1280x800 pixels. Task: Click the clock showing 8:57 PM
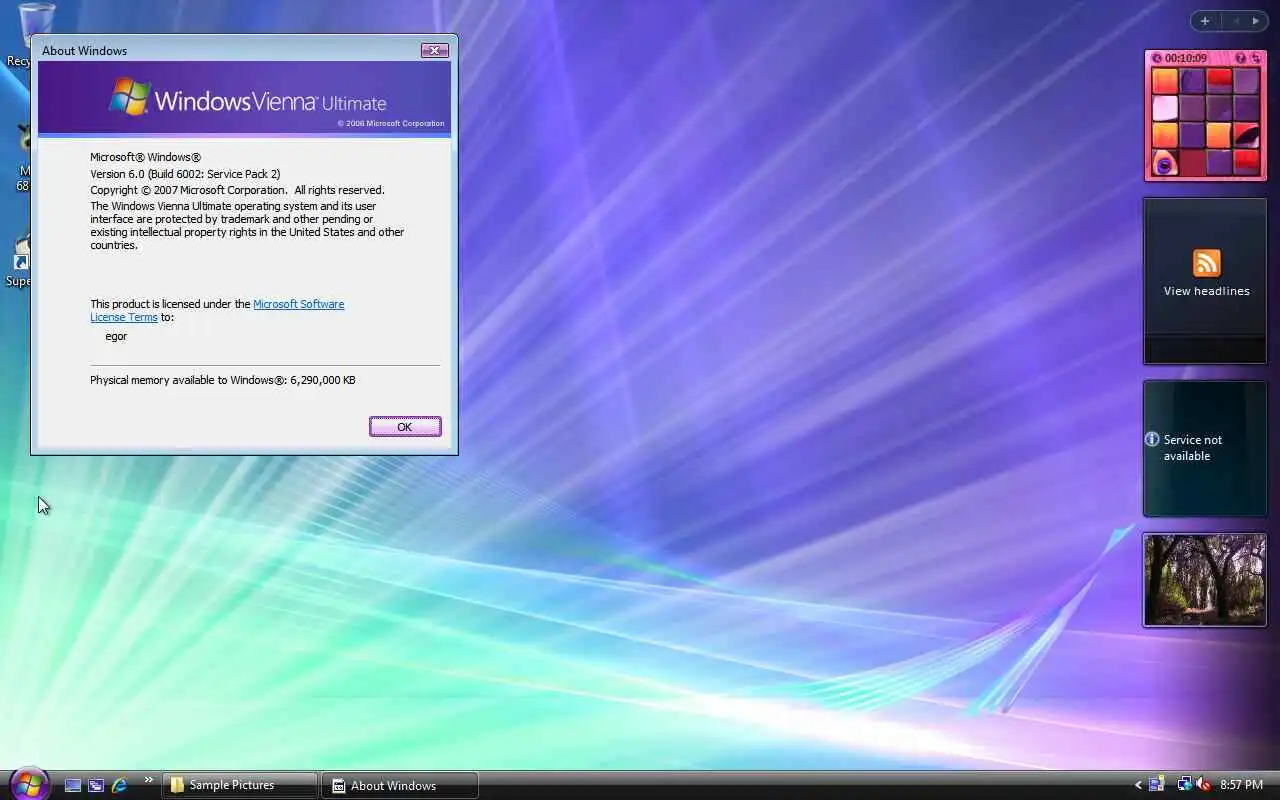(x=1241, y=785)
